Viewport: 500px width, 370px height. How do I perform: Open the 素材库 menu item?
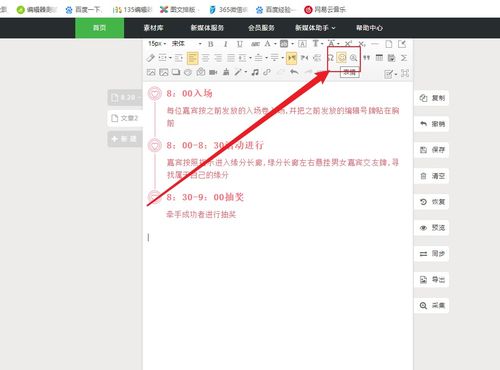point(153,28)
